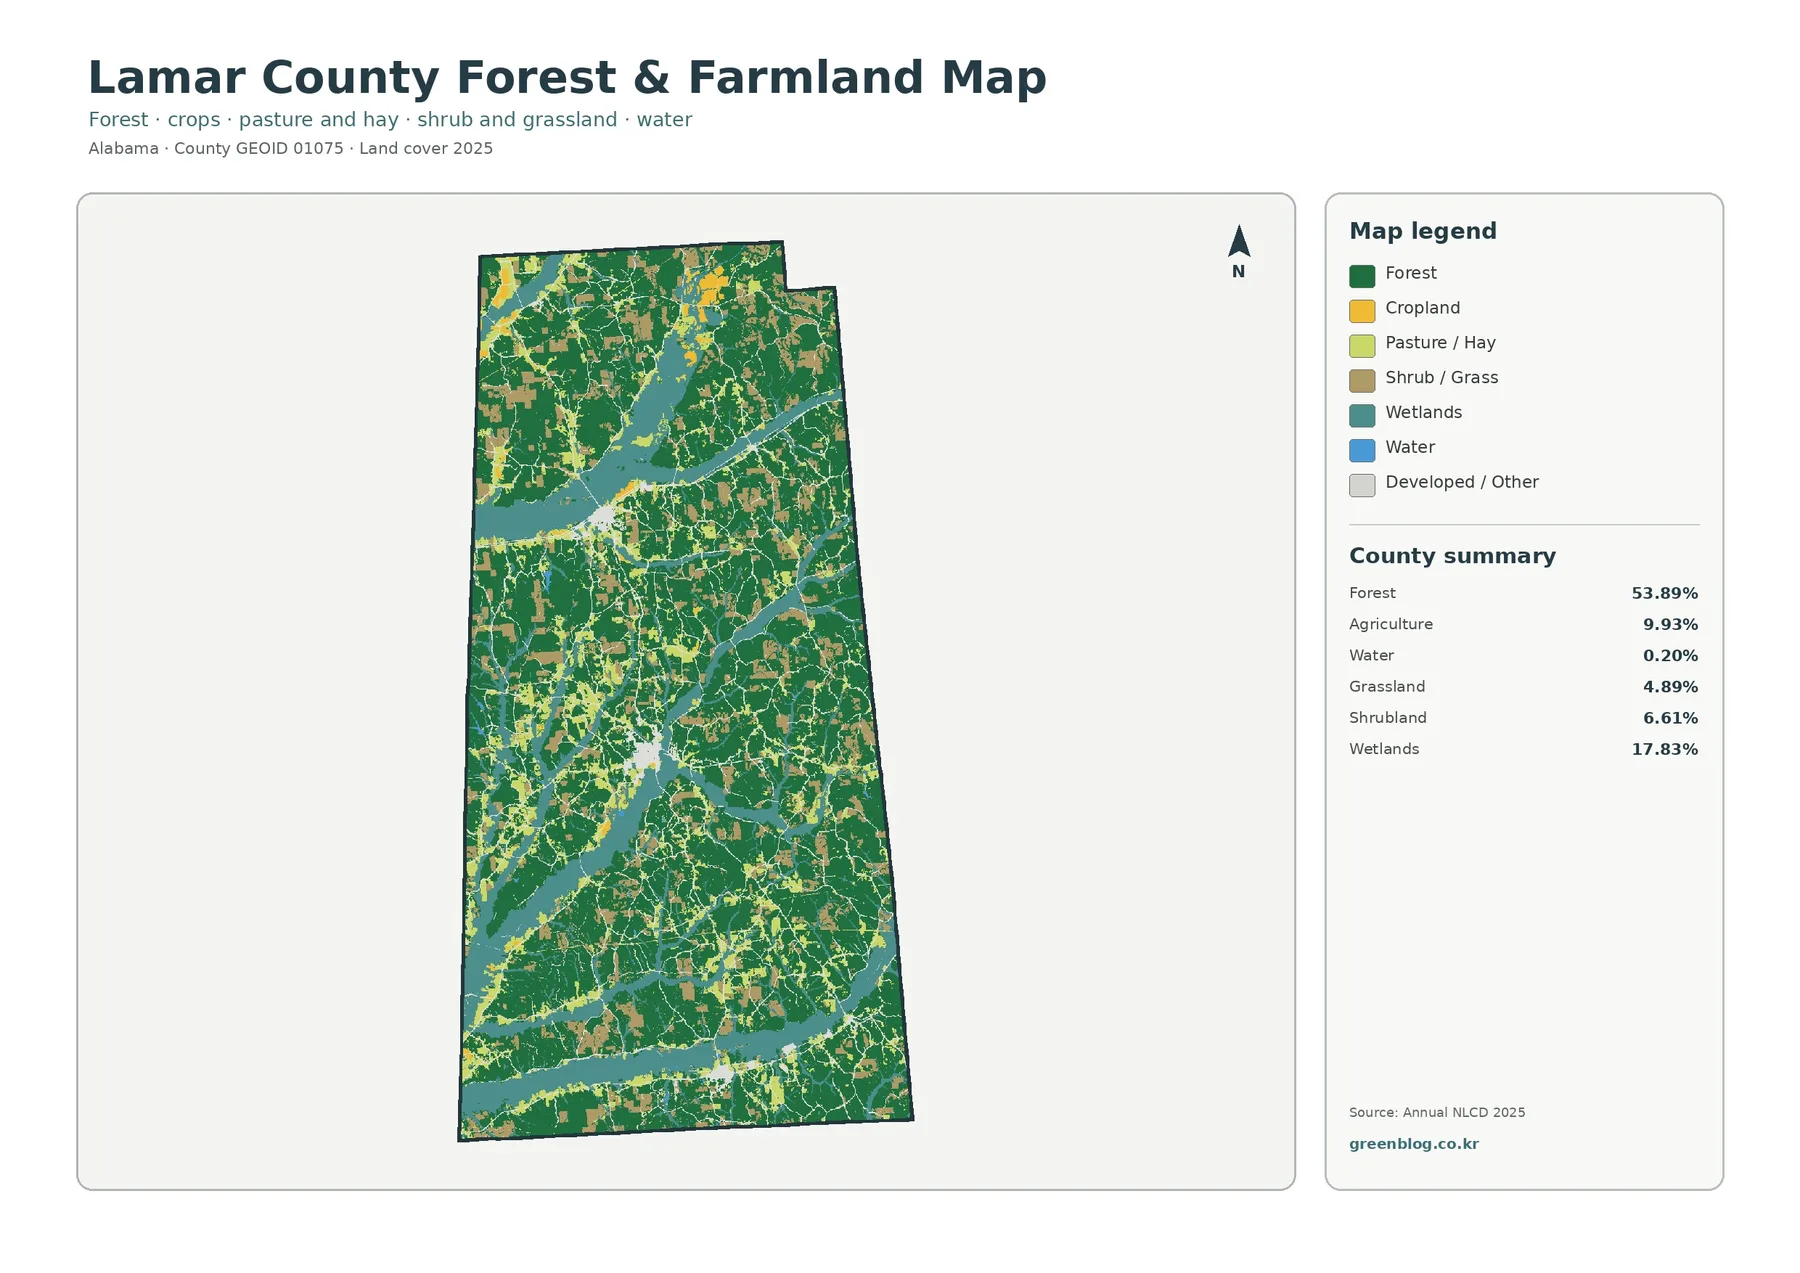Click the Water legend color swatch

point(1362,450)
